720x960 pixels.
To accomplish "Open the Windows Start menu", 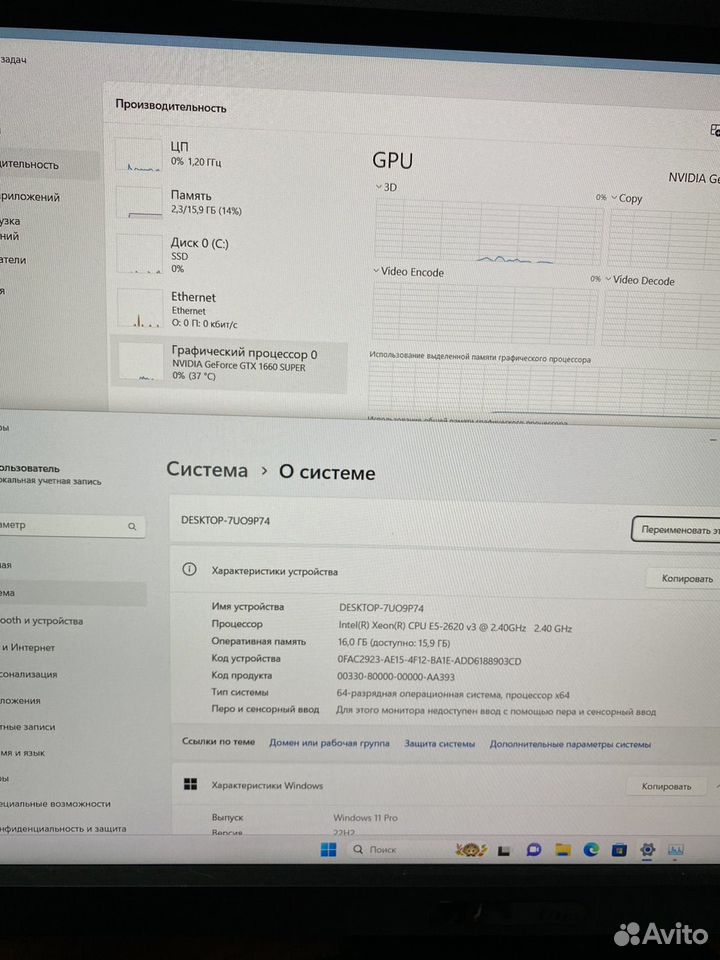I will tap(328, 850).
